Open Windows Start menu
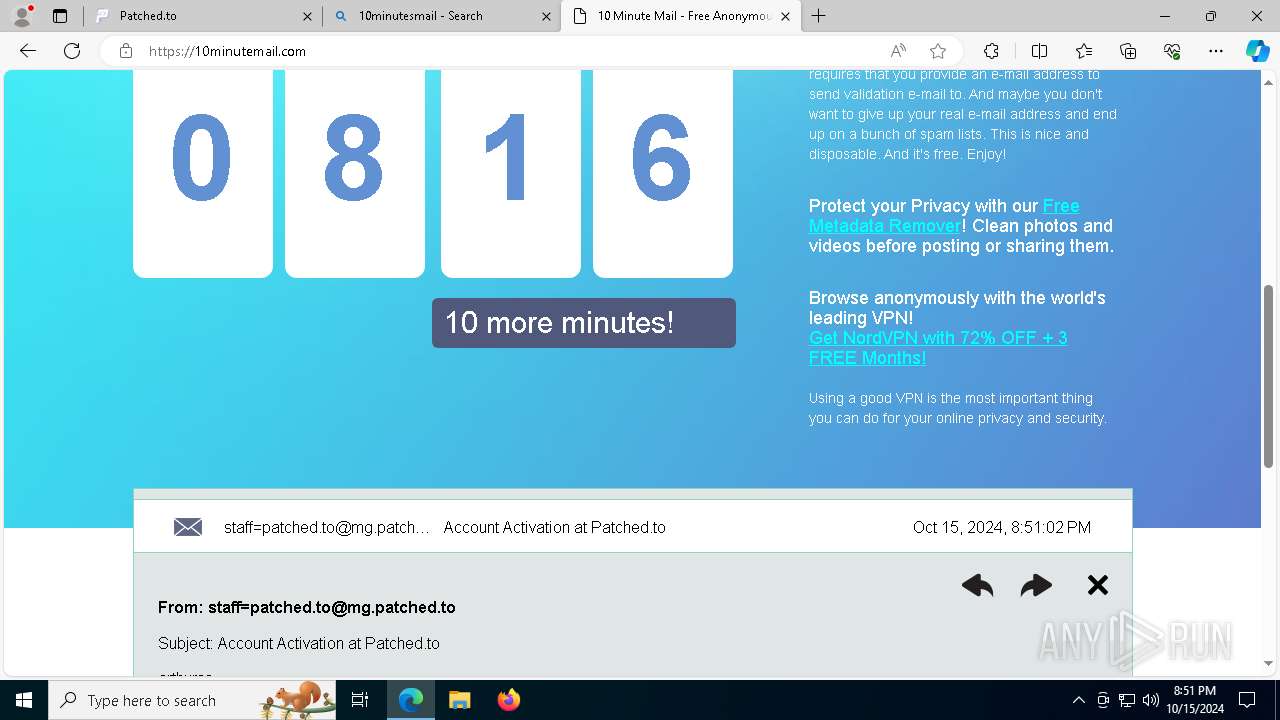The image size is (1280, 720). point(24,700)
